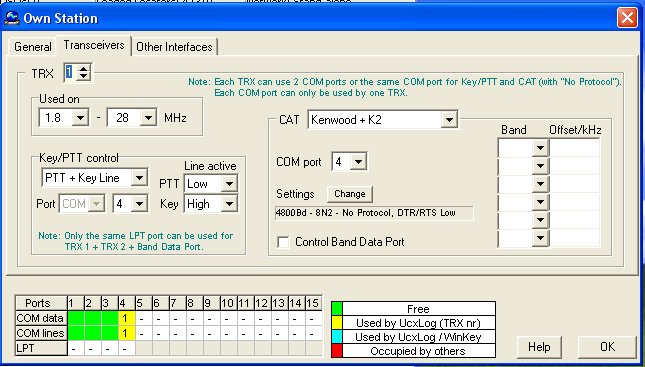Click green COM data cell for port 1
Screen dimensions: 645x367
tap(76, 318)
